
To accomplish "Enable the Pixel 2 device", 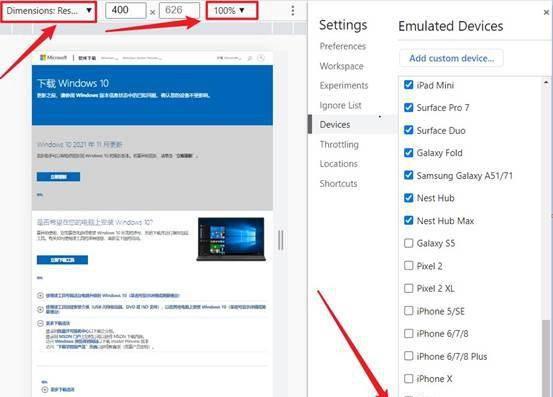I will (408, 265).
